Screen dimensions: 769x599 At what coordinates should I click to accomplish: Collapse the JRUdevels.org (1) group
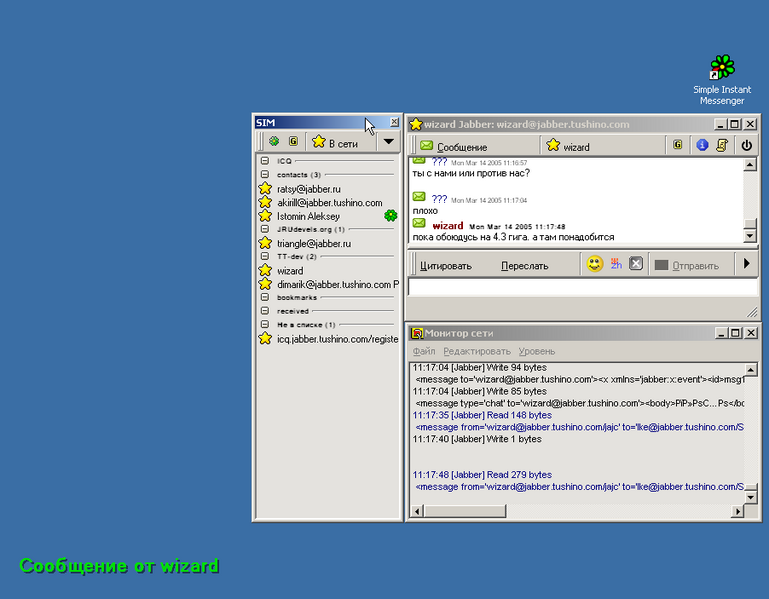coord(265,229)
